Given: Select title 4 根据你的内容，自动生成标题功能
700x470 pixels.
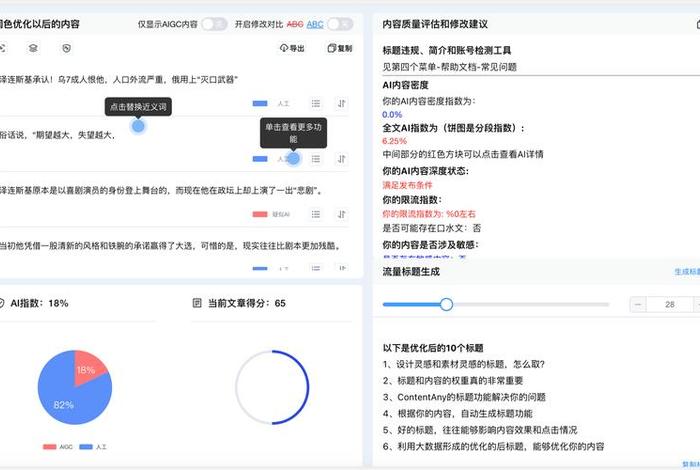Looking at the screenshot, I should [x=457, y=413].
